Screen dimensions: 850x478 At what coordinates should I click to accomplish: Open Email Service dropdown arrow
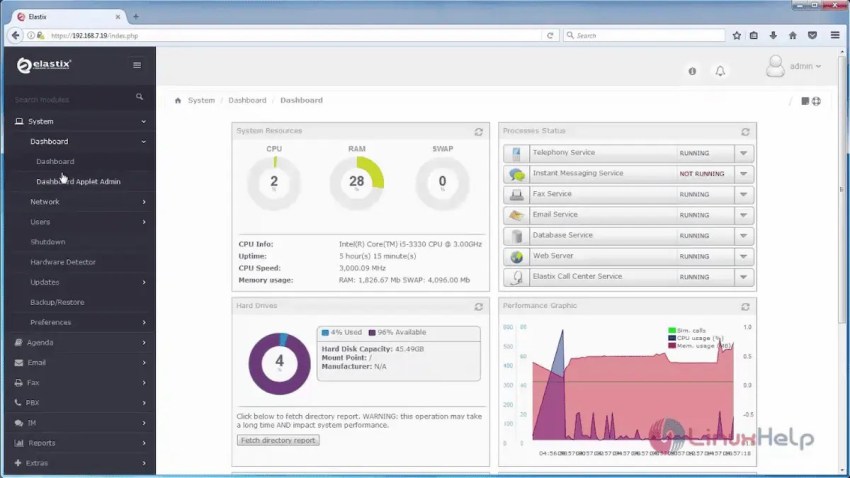click(744, 215)
